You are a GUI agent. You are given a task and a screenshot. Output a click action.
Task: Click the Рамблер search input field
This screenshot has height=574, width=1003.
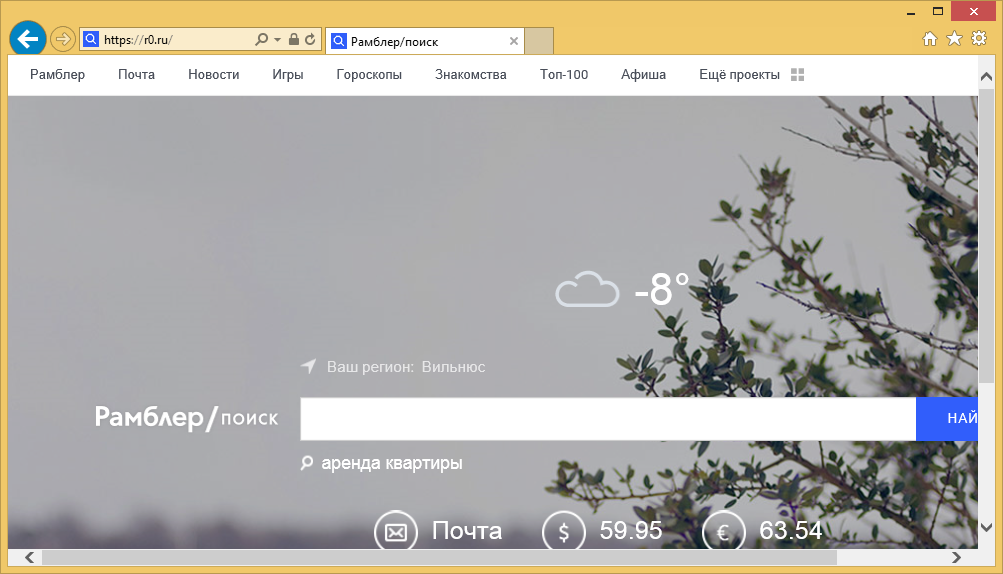[607, 419]
